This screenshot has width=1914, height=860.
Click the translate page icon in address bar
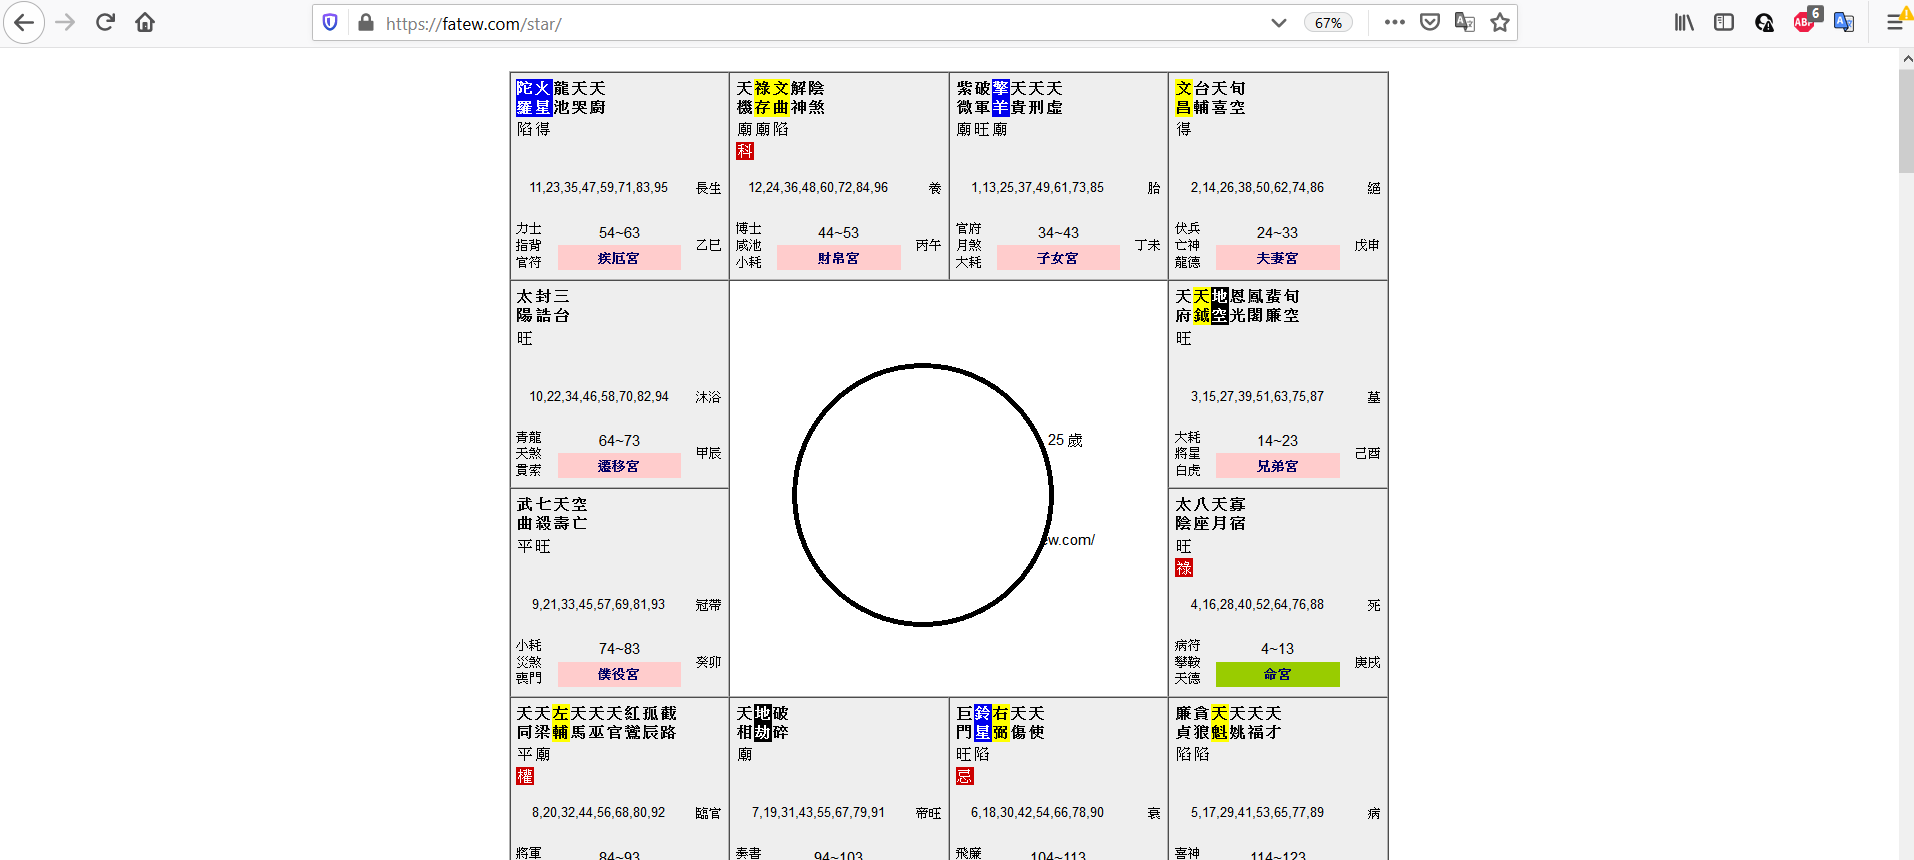[x=1465, y=22]
